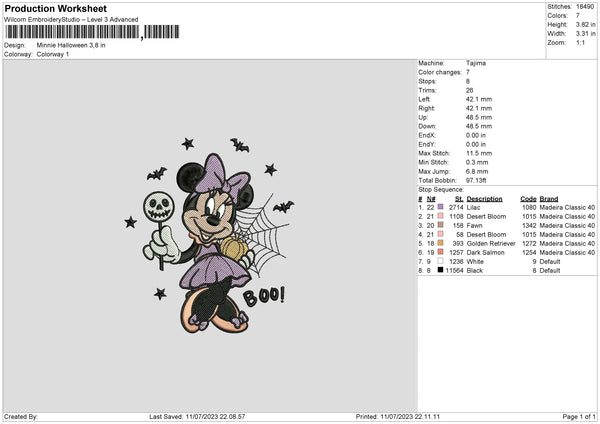Click the Printed timestamp '11/07/2023 22.11.11'
The image size is (600, 424).
coord(410,417)
